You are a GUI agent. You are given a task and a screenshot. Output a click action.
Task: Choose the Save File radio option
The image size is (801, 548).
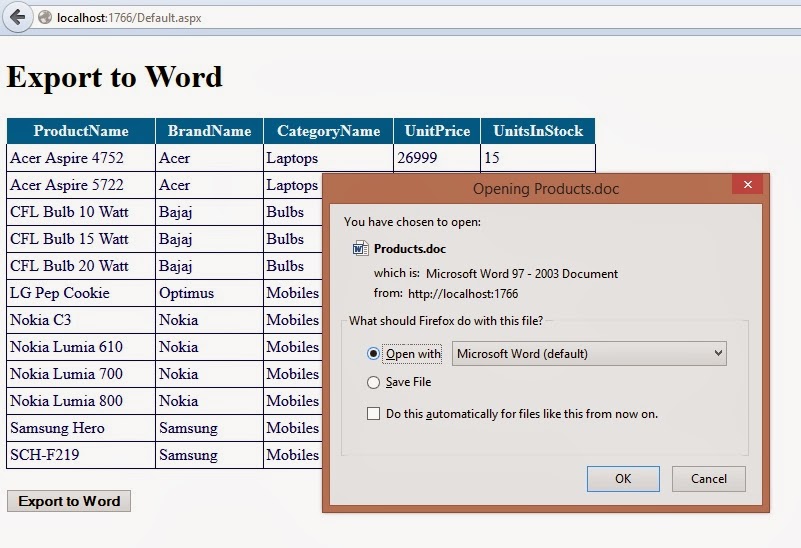373,382
